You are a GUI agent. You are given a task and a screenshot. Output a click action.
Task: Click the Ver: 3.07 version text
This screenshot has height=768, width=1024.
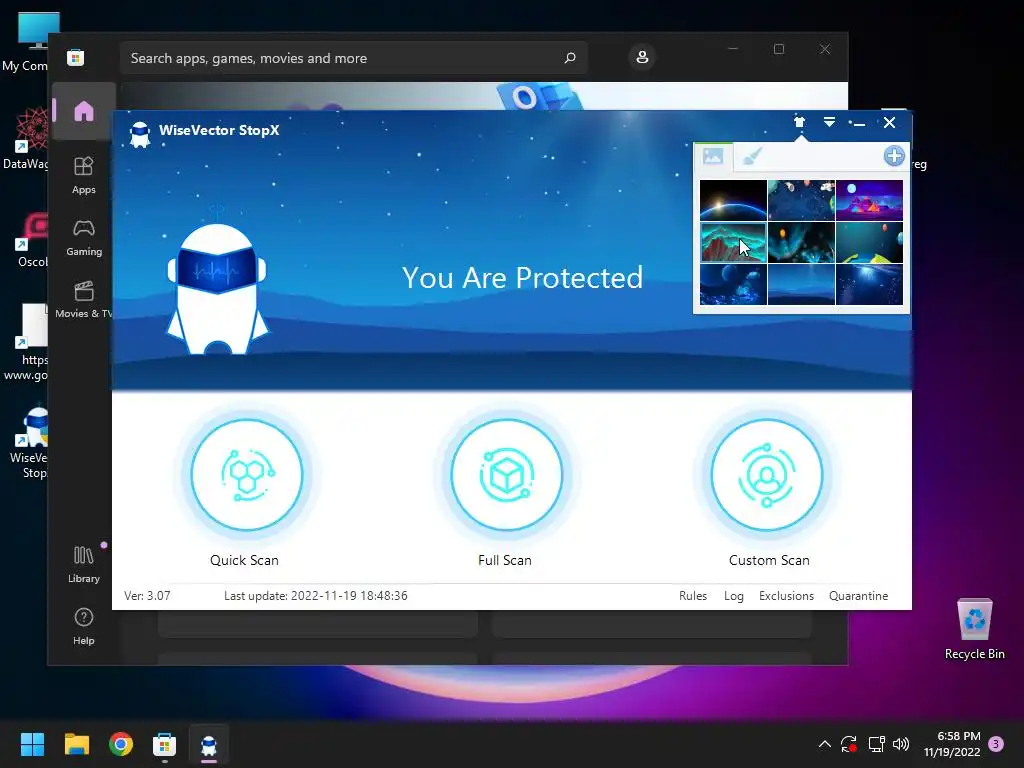147,596
